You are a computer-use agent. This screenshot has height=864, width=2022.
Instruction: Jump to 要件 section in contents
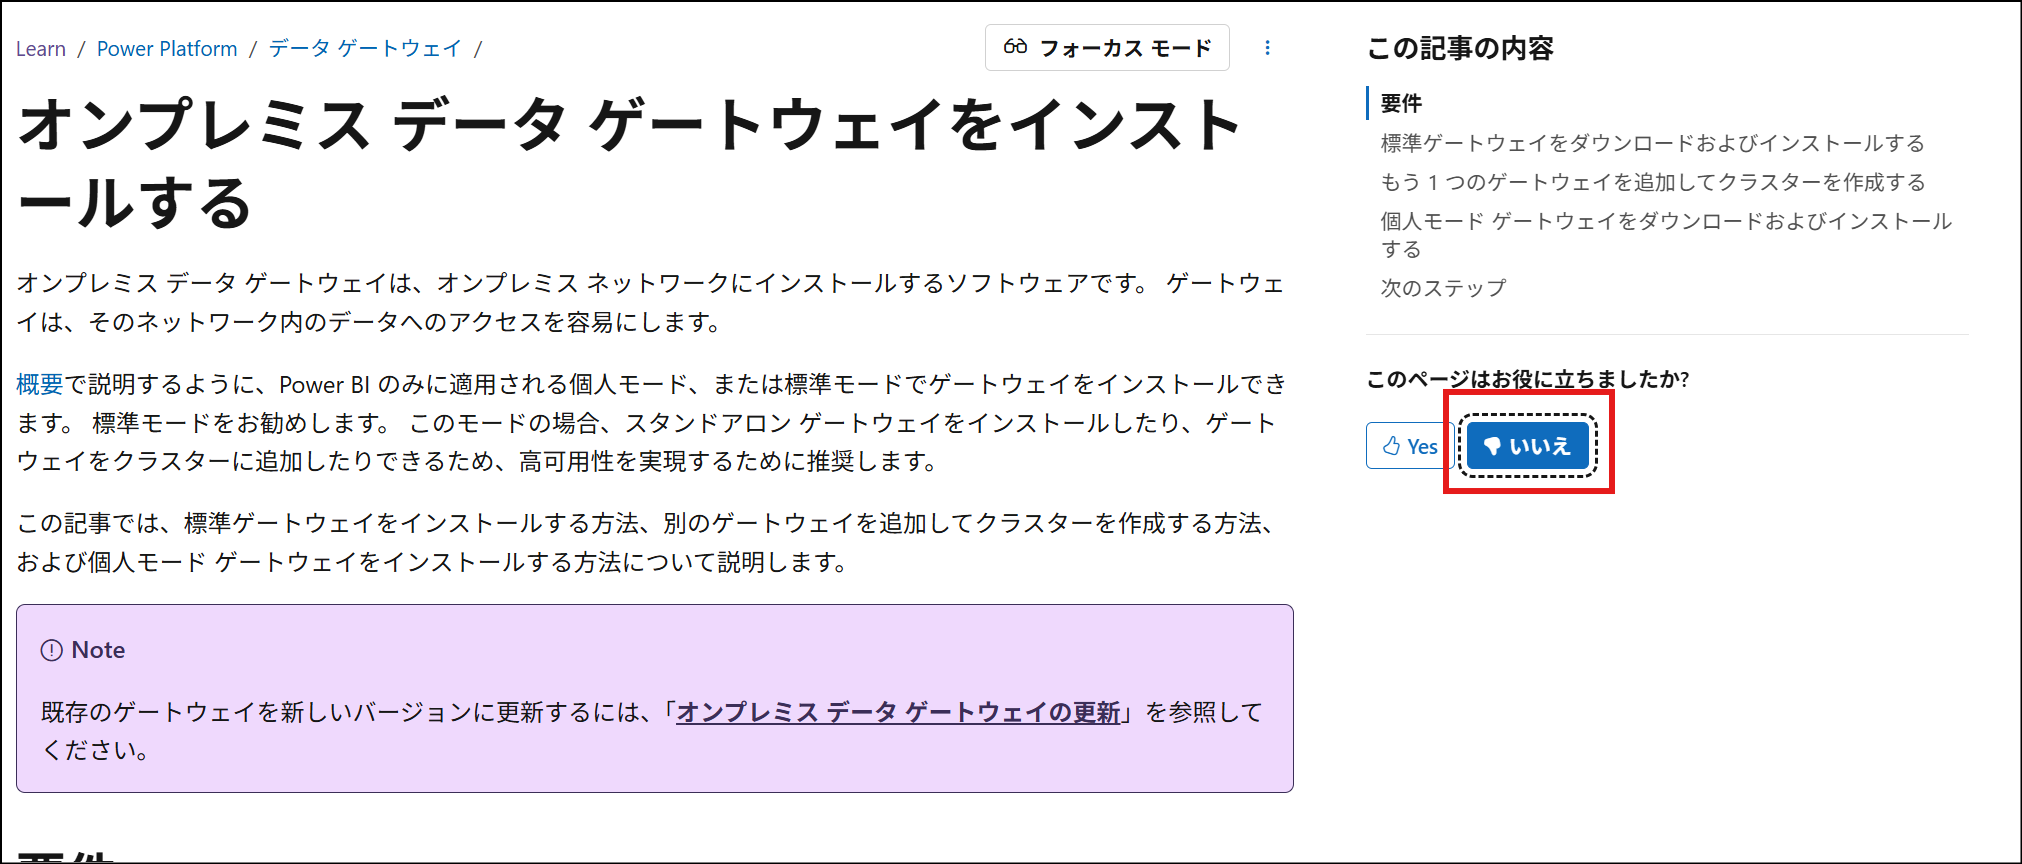tap(1401, 103)
